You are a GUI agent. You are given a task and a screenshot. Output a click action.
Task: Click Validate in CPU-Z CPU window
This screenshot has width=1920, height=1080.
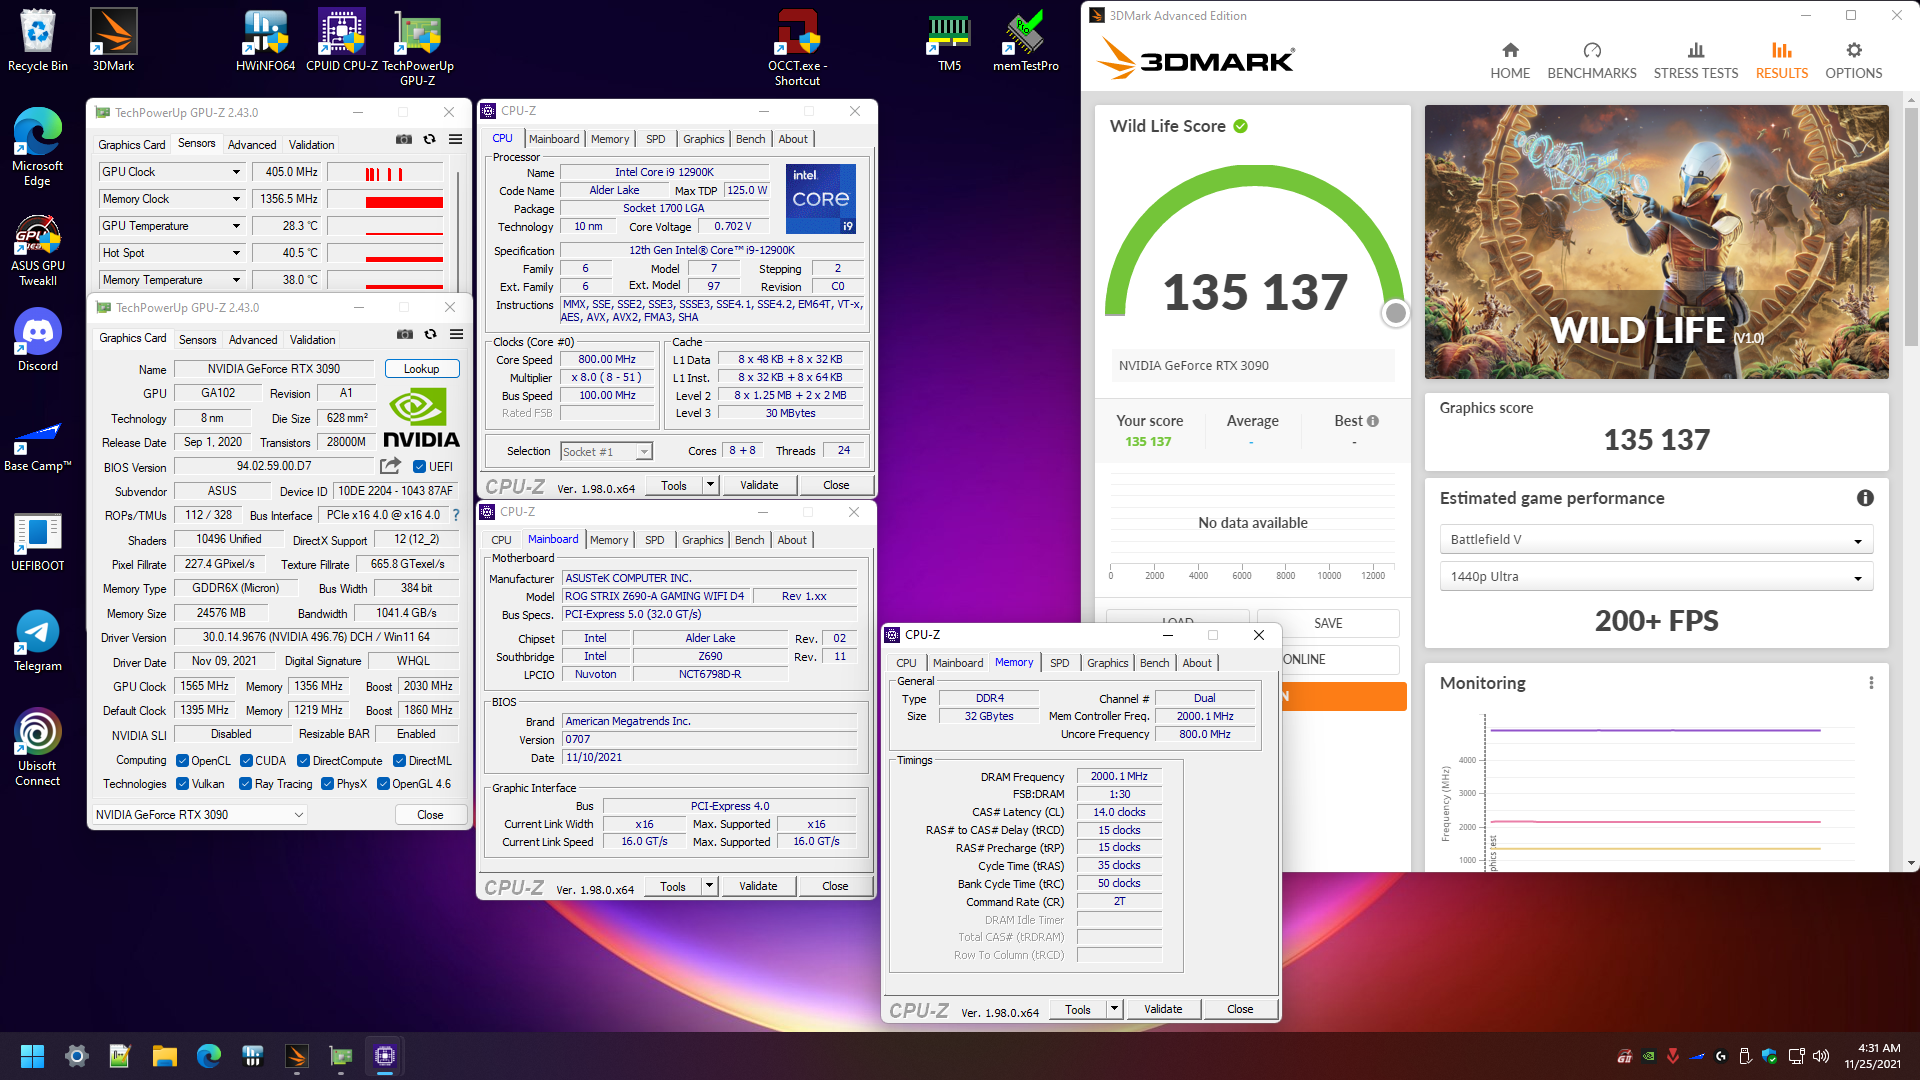759,485
